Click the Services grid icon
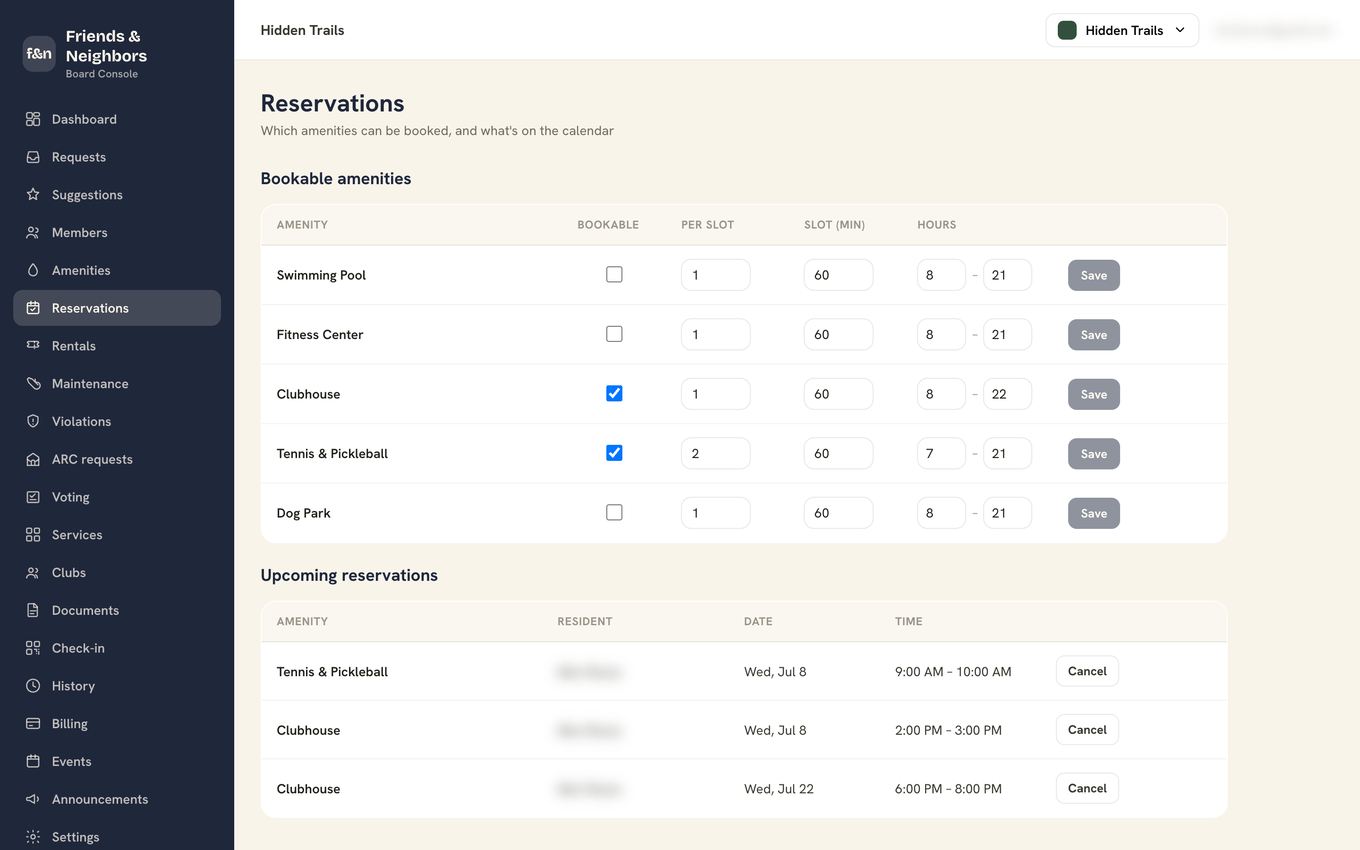 33,535
